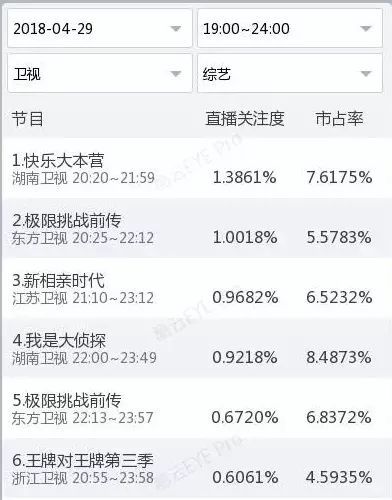This screenshot has width=392, height=500.
Task: Click the 节目 column header
Action: 27,119
